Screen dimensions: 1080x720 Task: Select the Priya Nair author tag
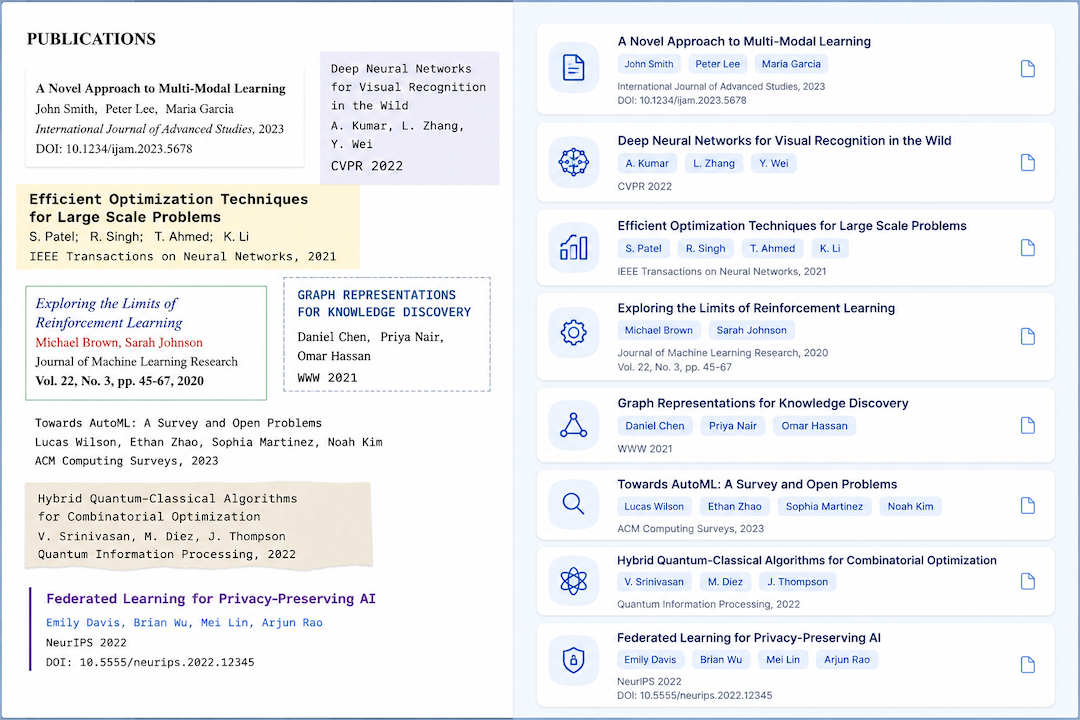(x=733, y=426)
